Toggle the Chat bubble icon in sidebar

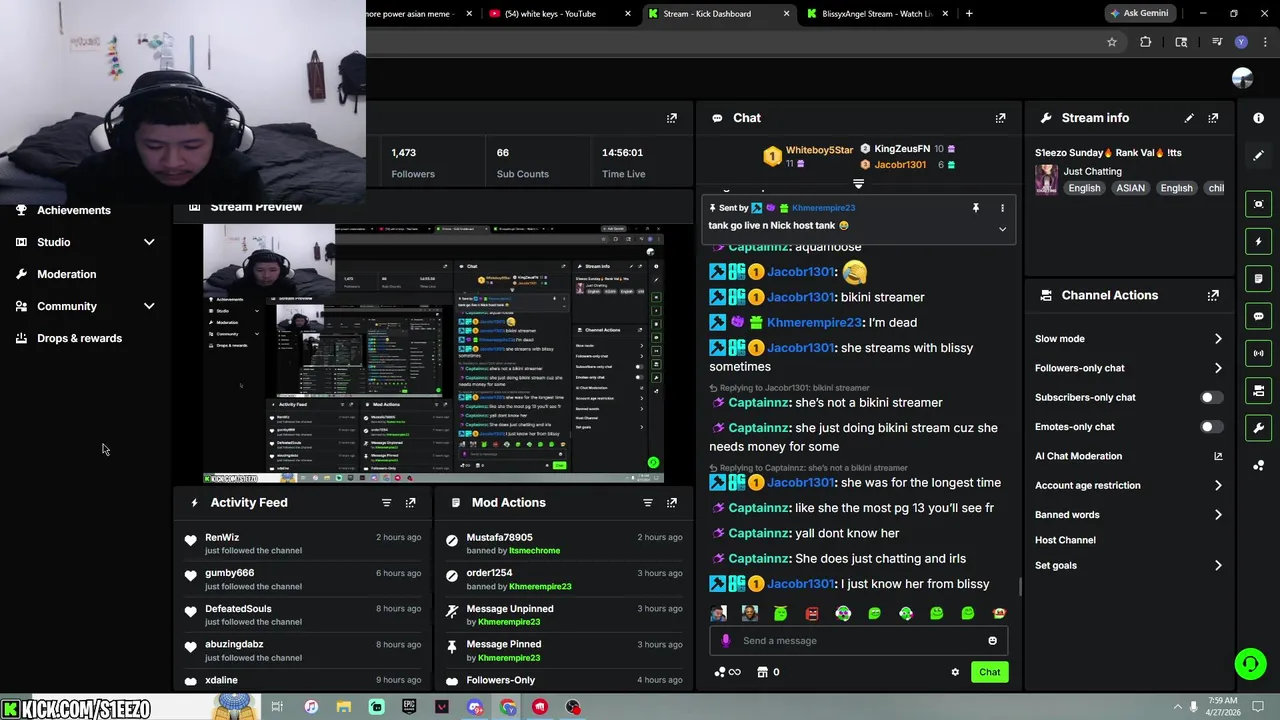pos(1258,316)
